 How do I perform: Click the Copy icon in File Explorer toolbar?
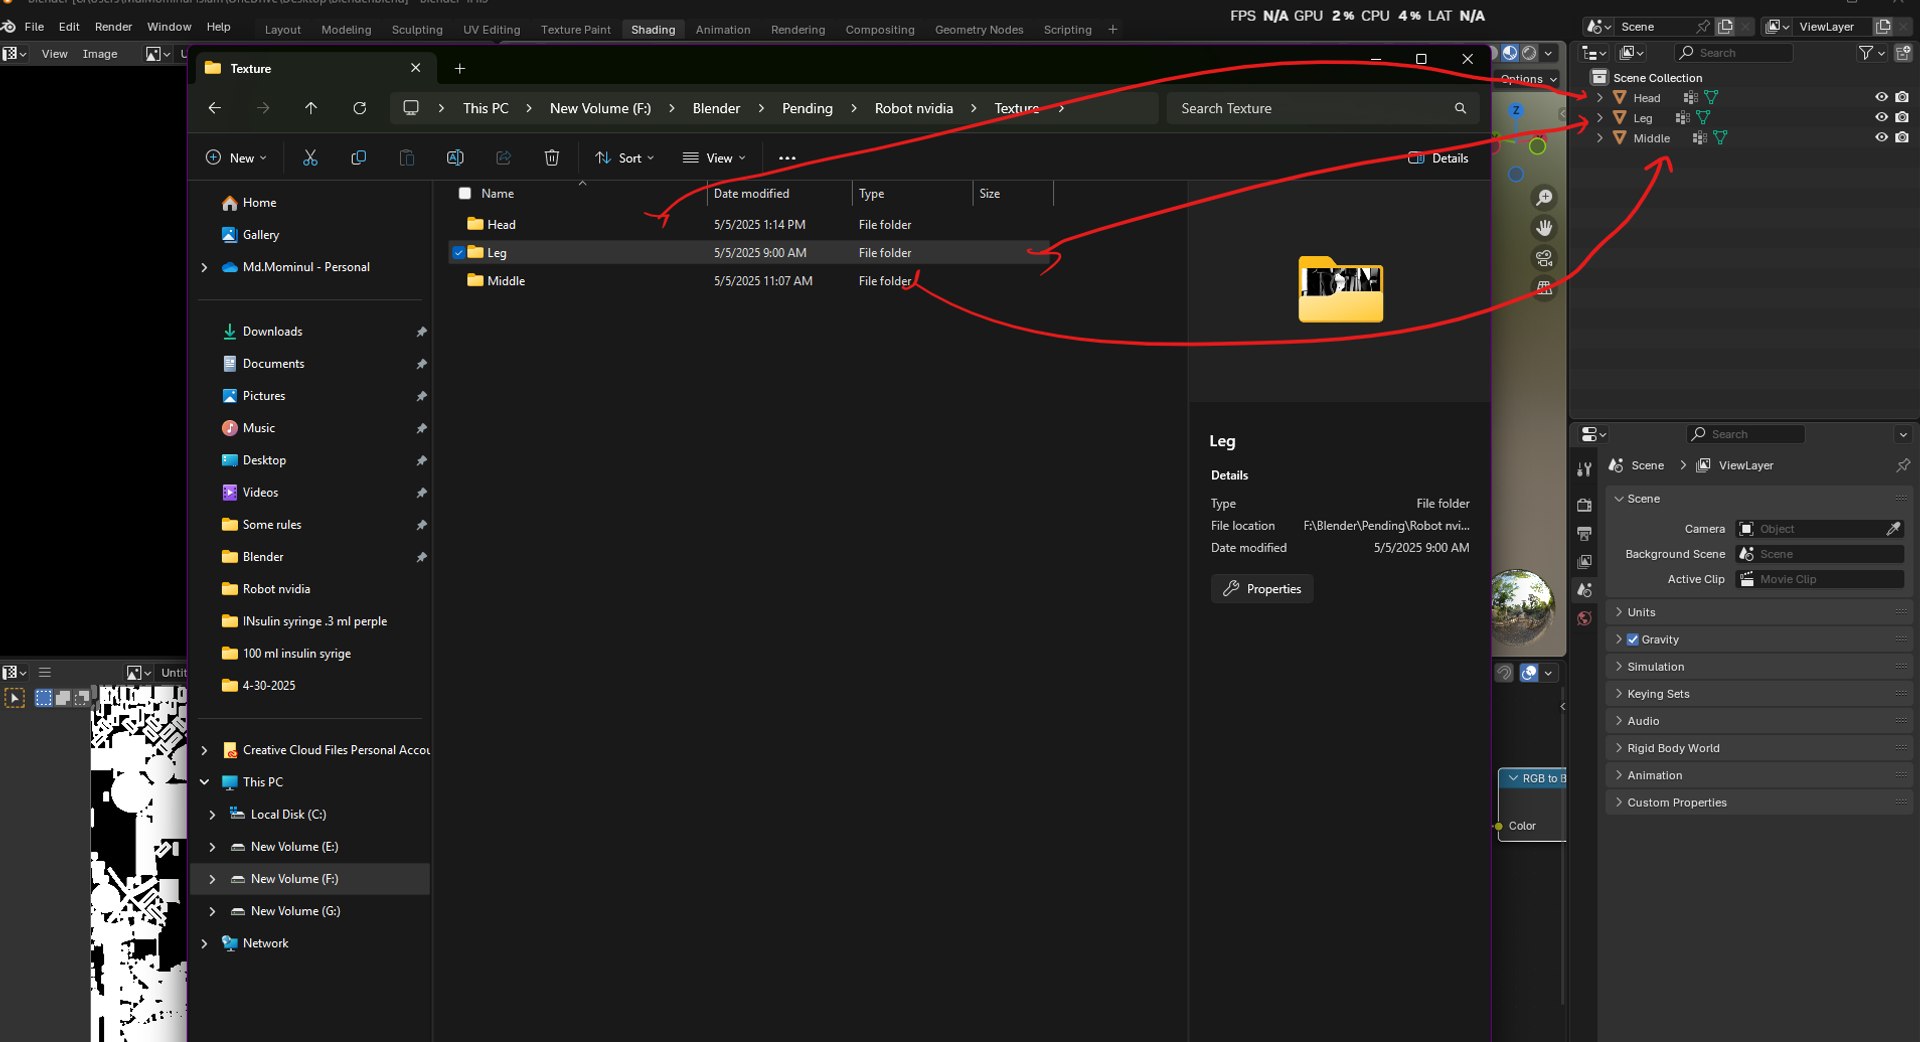(358, 158)
